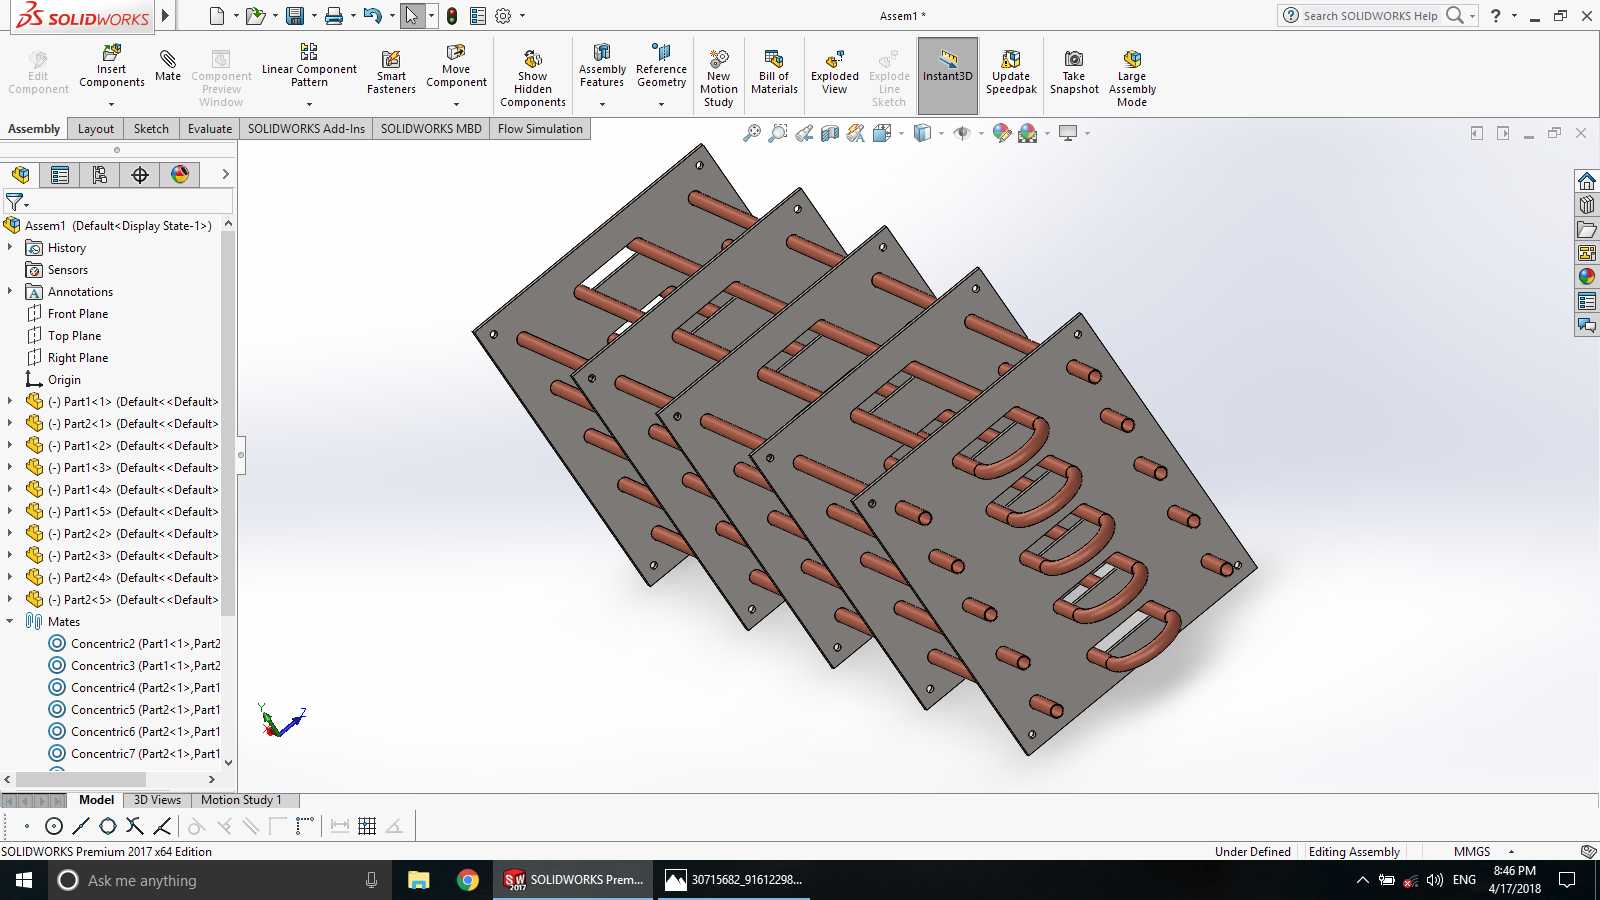
Task: Create an Exploded View
Action: coord(834,72)
